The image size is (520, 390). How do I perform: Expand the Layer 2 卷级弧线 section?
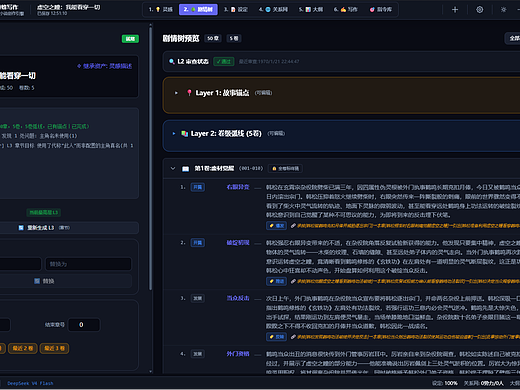(174, 134)
